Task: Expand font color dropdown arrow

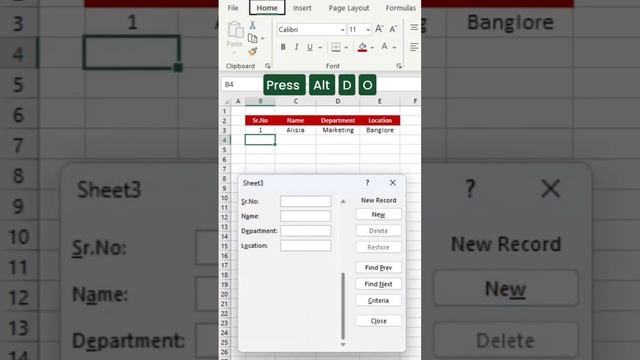Action: click(394, 48)
